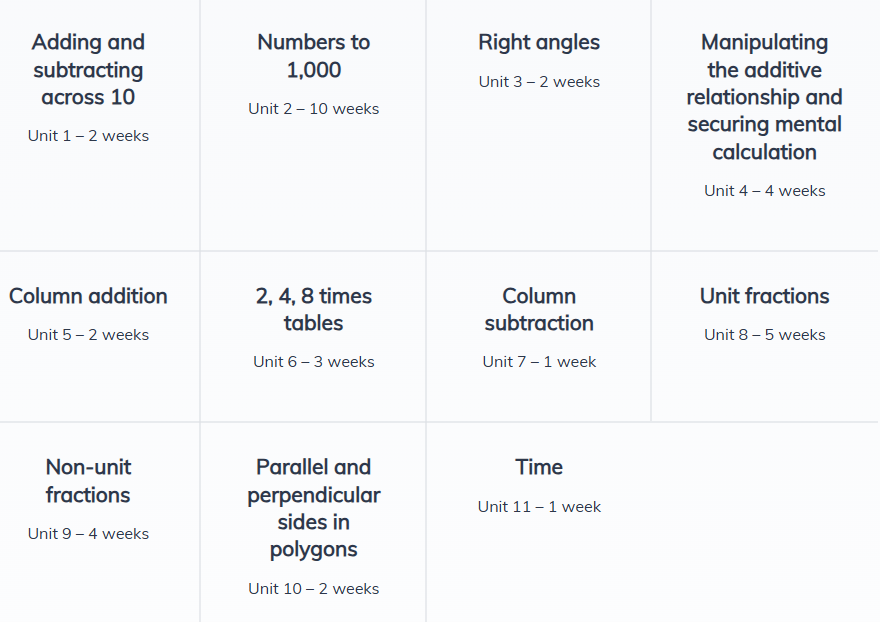Open the Time unit
880x622 pixels.
pyautogui.click(x=539, y=467)
